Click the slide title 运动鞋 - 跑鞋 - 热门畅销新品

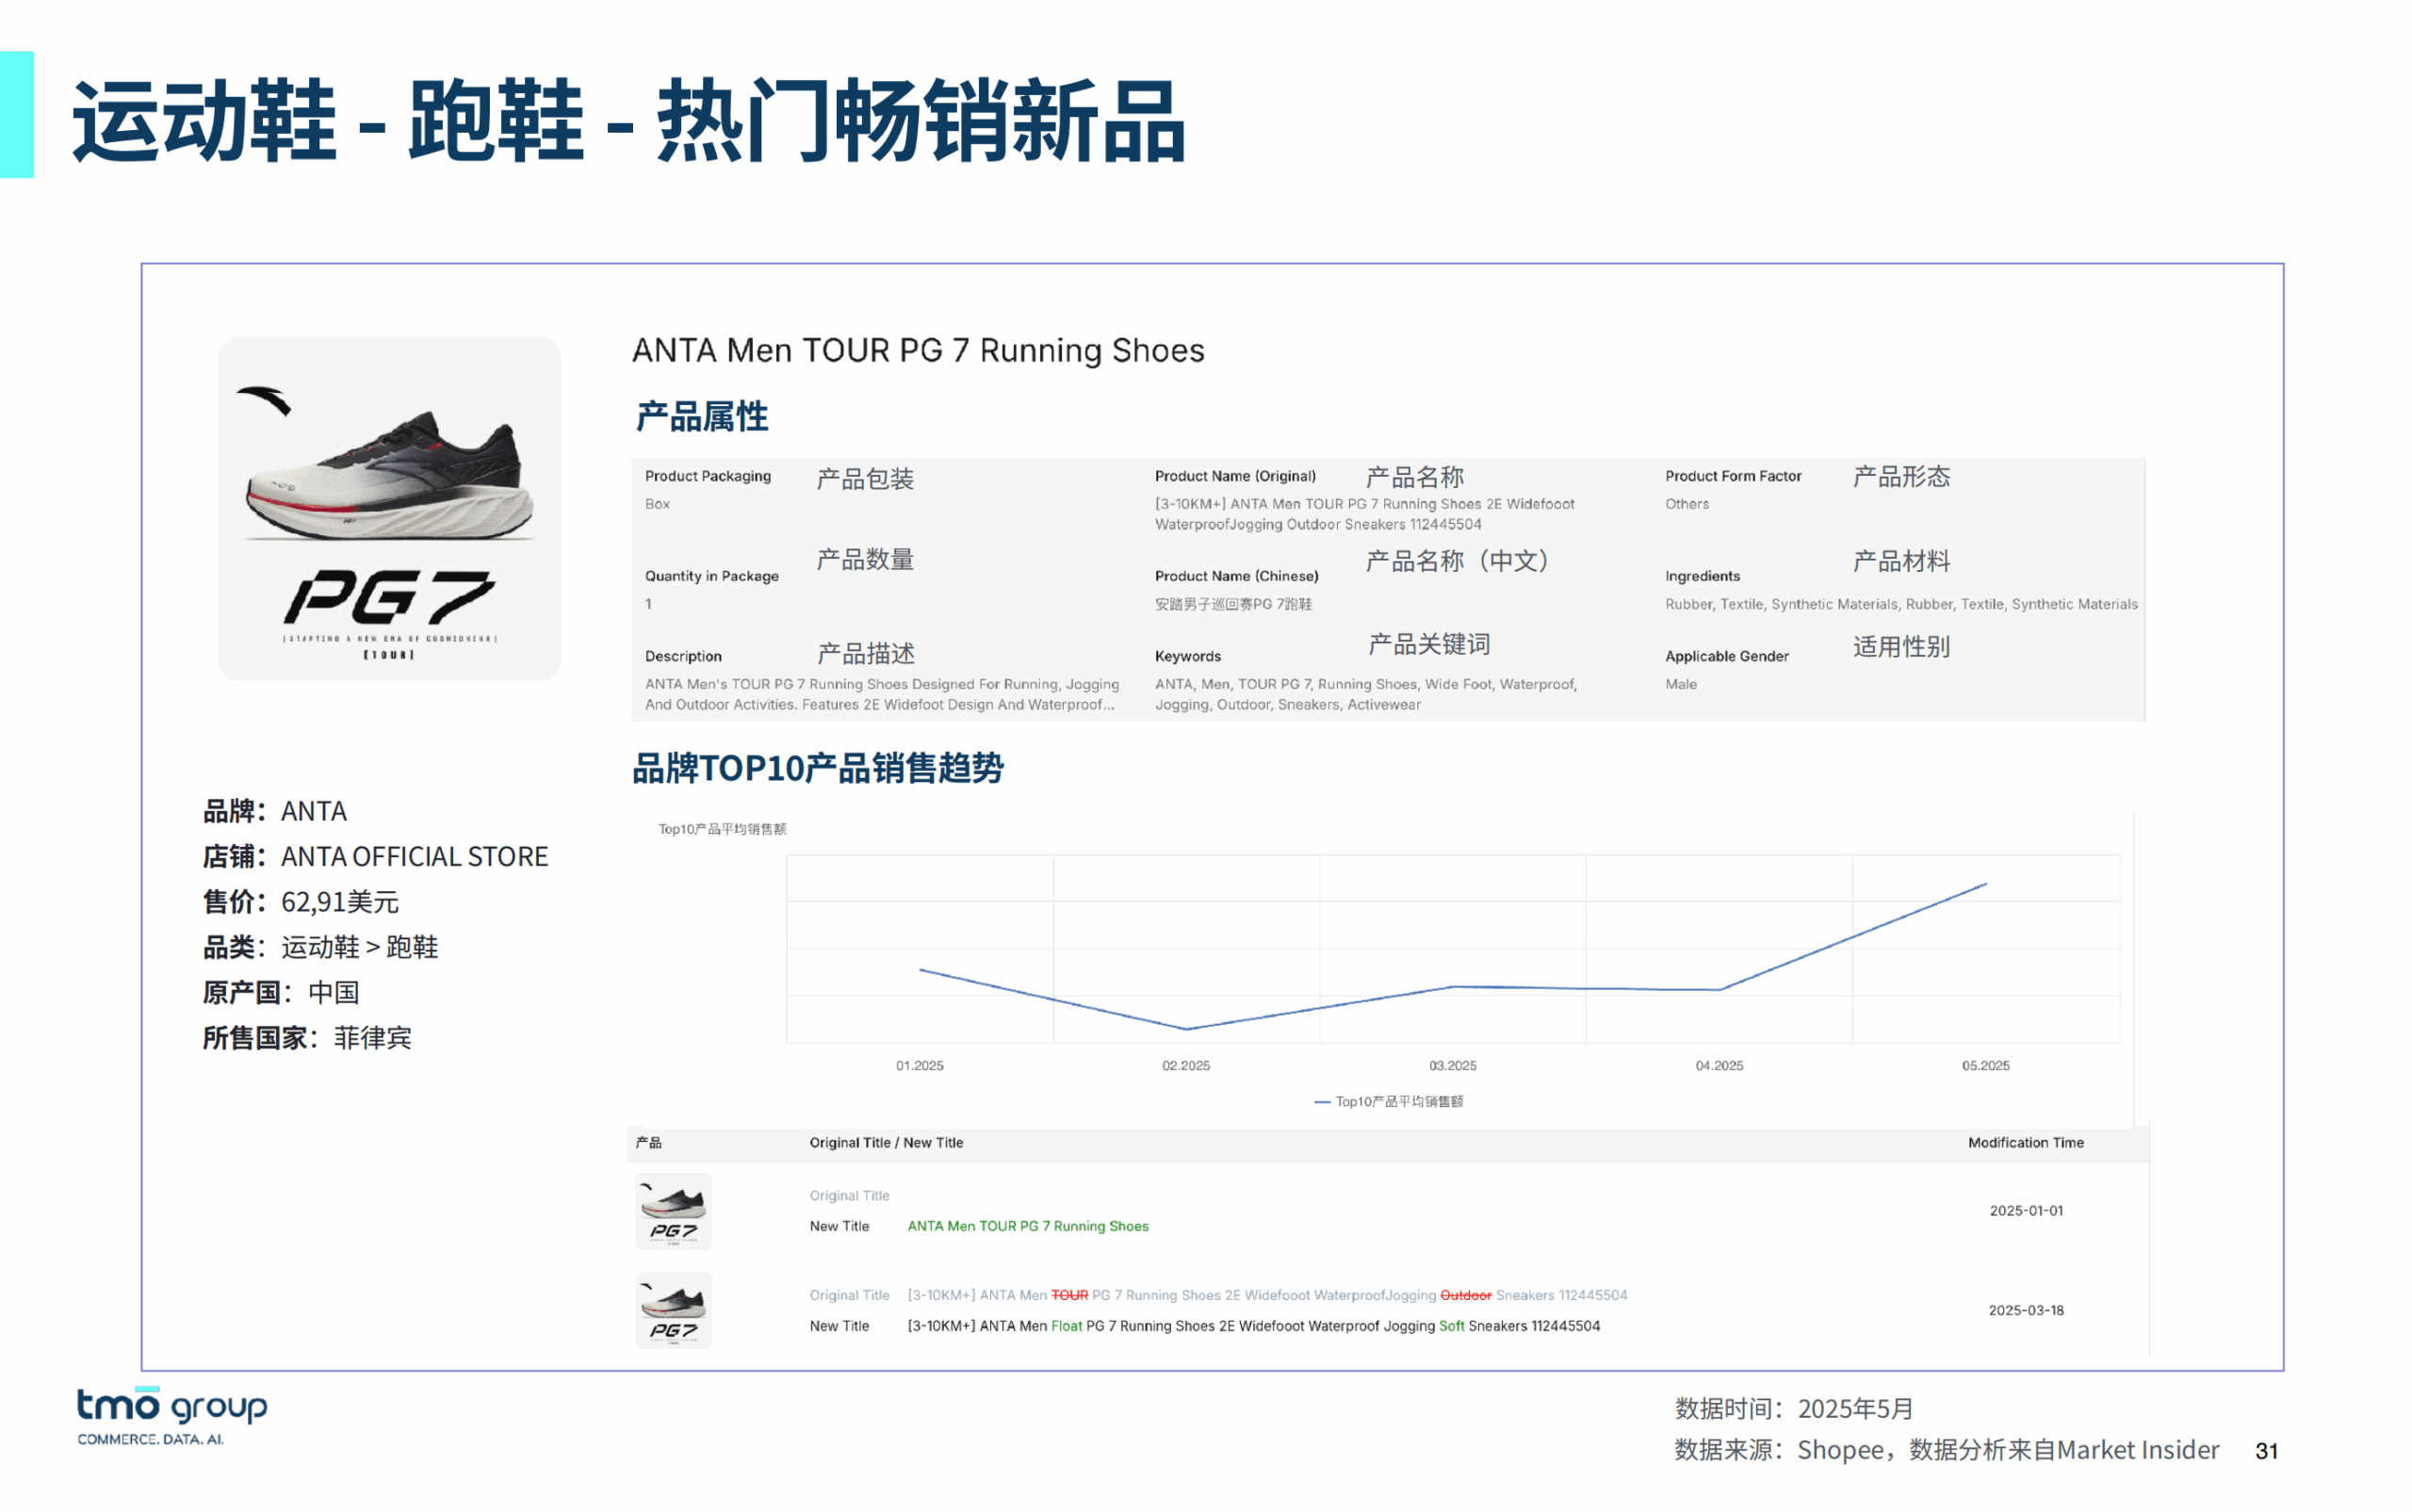coord(629,120)
